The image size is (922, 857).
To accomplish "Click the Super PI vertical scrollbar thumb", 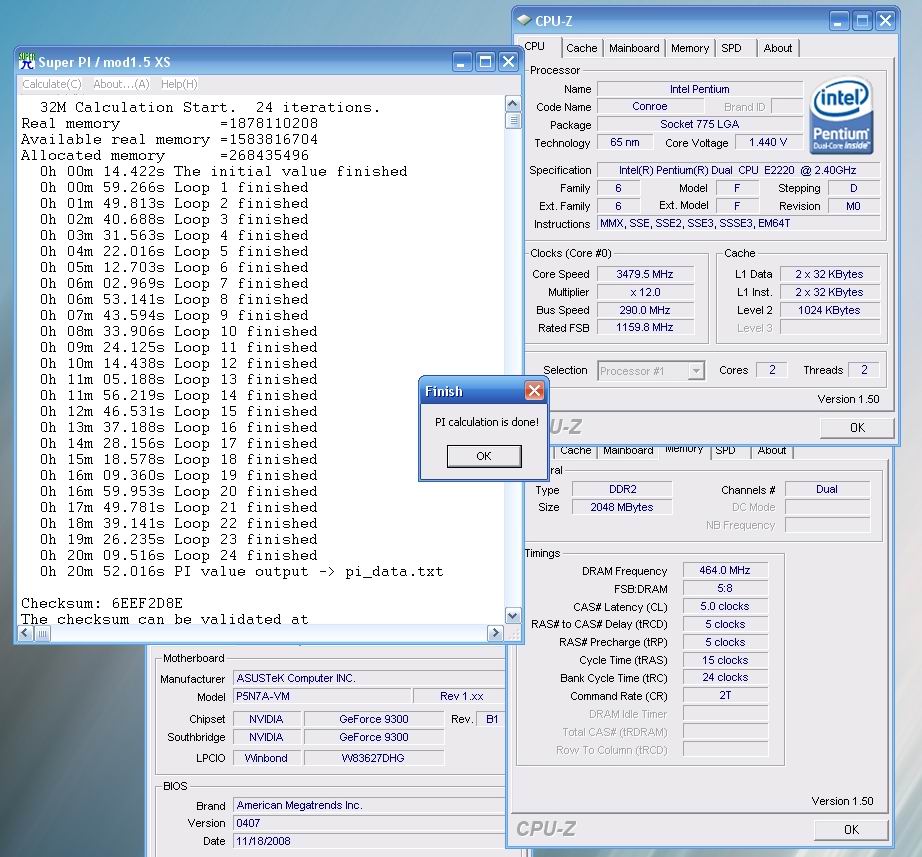I will click(x=513, y=120).
